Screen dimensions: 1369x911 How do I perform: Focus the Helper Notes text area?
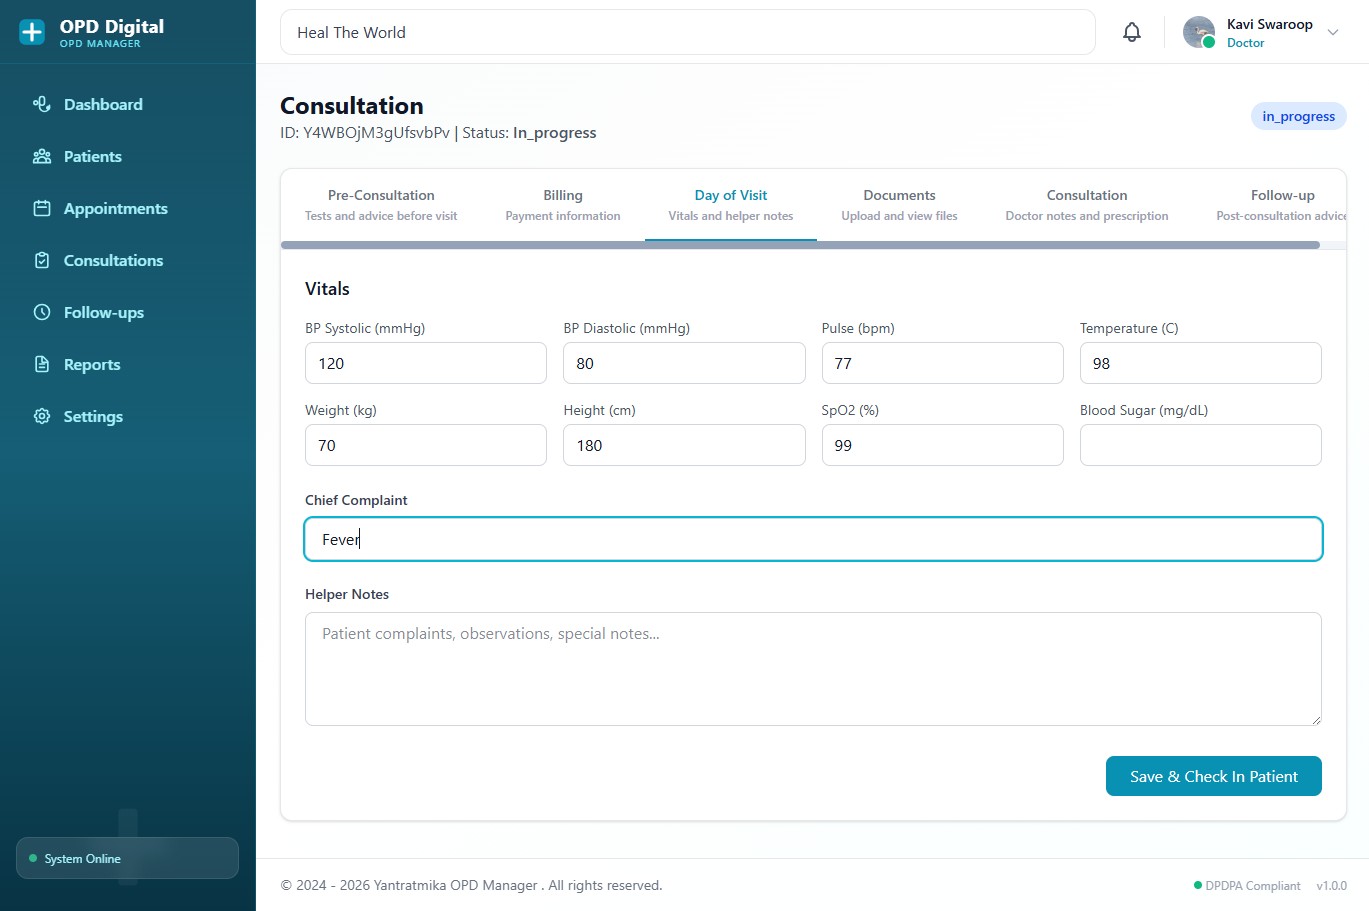tap(812, 668)
